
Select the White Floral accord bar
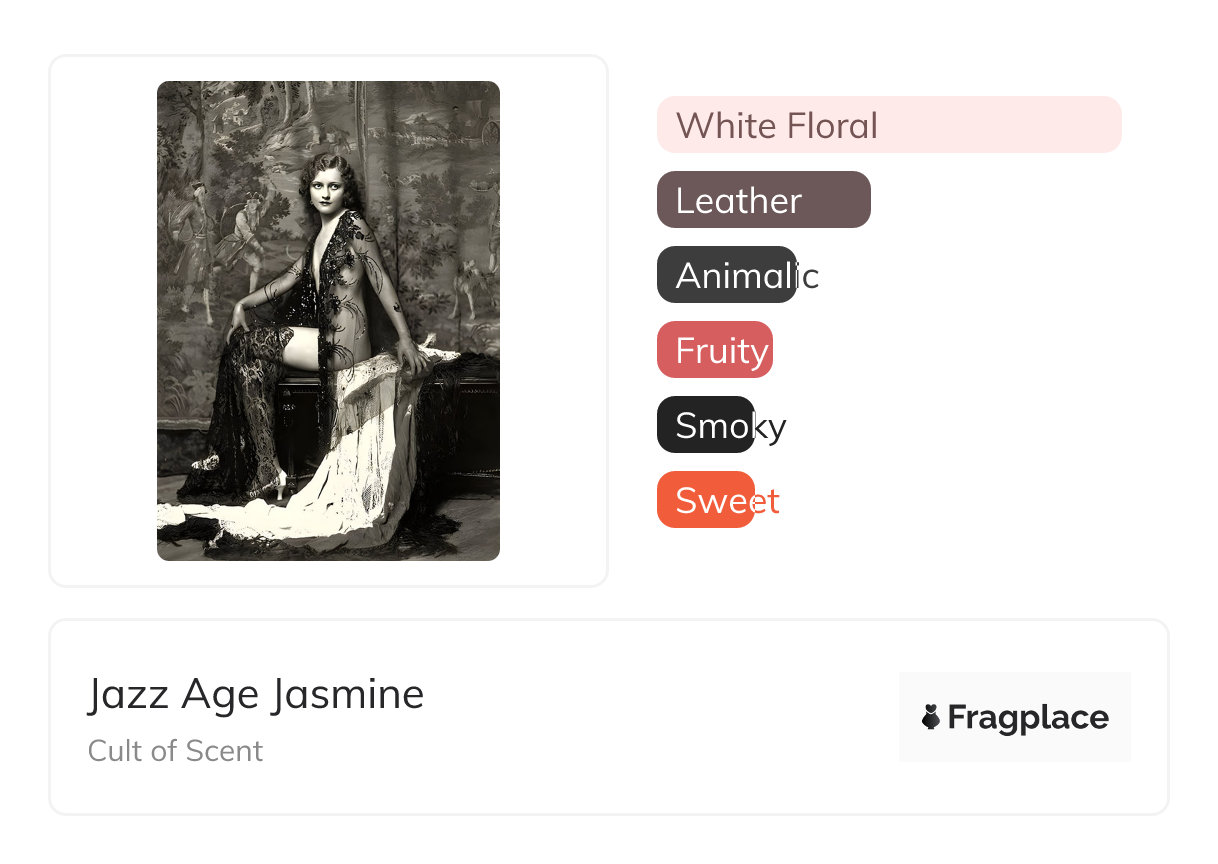tap(888, 125)
